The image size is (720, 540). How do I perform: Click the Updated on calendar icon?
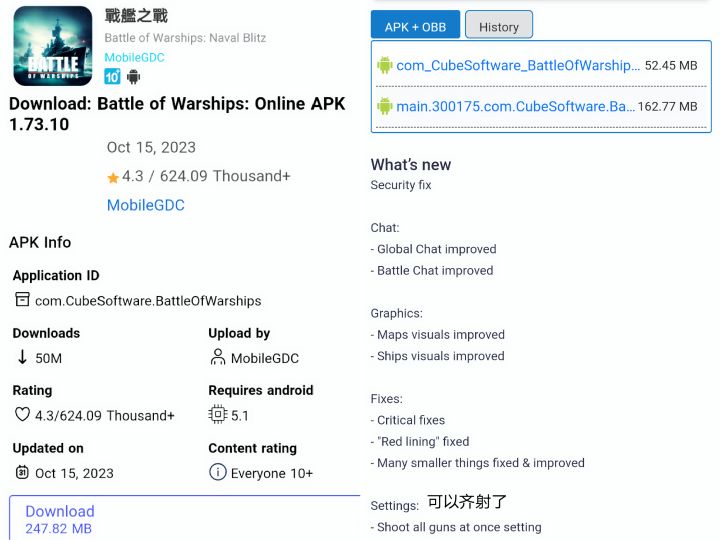click(x=22, y=472)
